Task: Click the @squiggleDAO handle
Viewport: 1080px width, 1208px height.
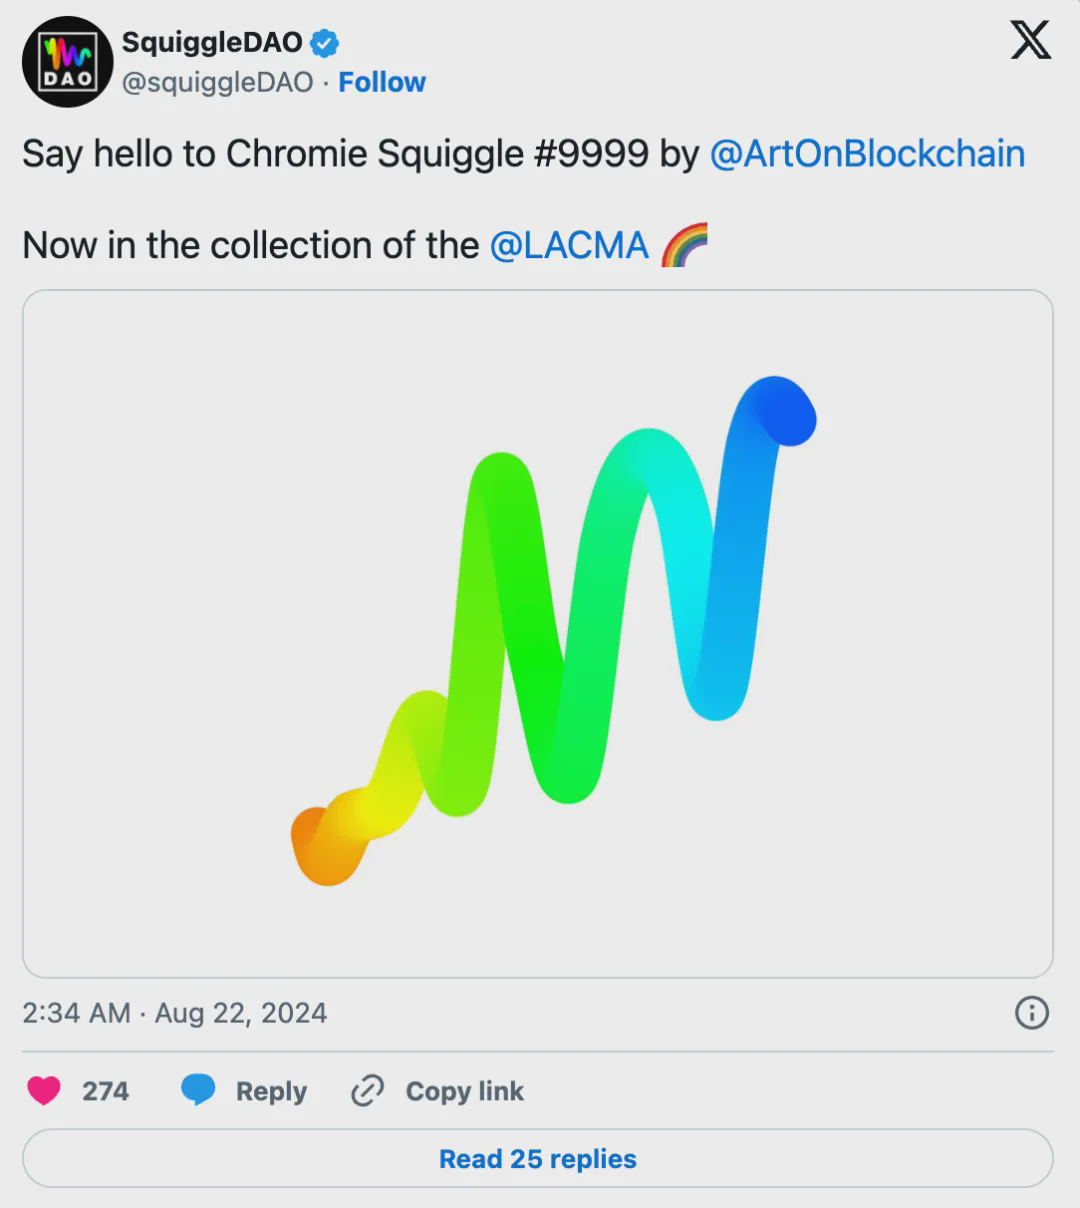Action: coord(217,82)
